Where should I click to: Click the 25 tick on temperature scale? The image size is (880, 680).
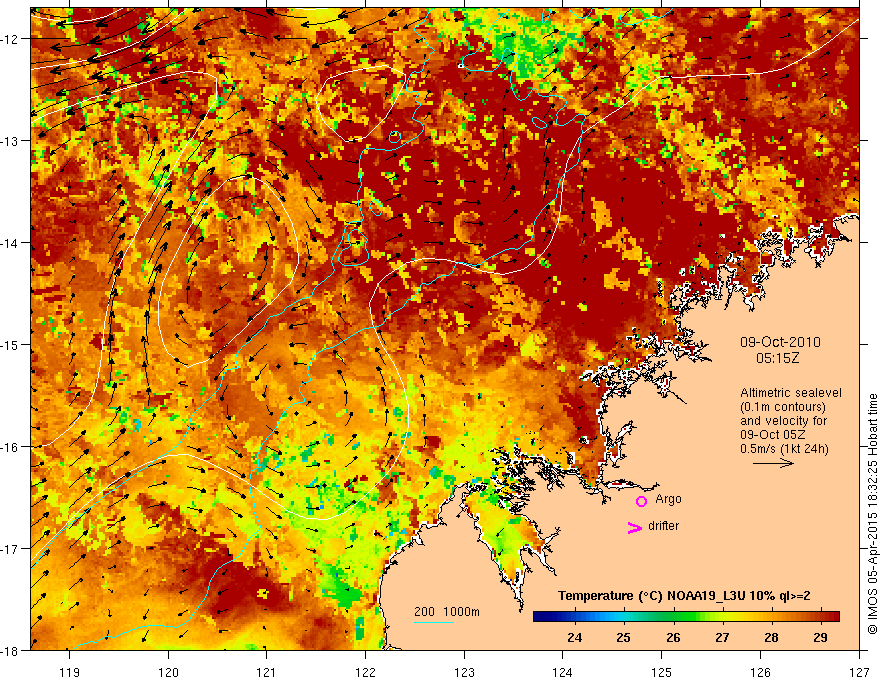pyautogui.click(x=624, y=637)
